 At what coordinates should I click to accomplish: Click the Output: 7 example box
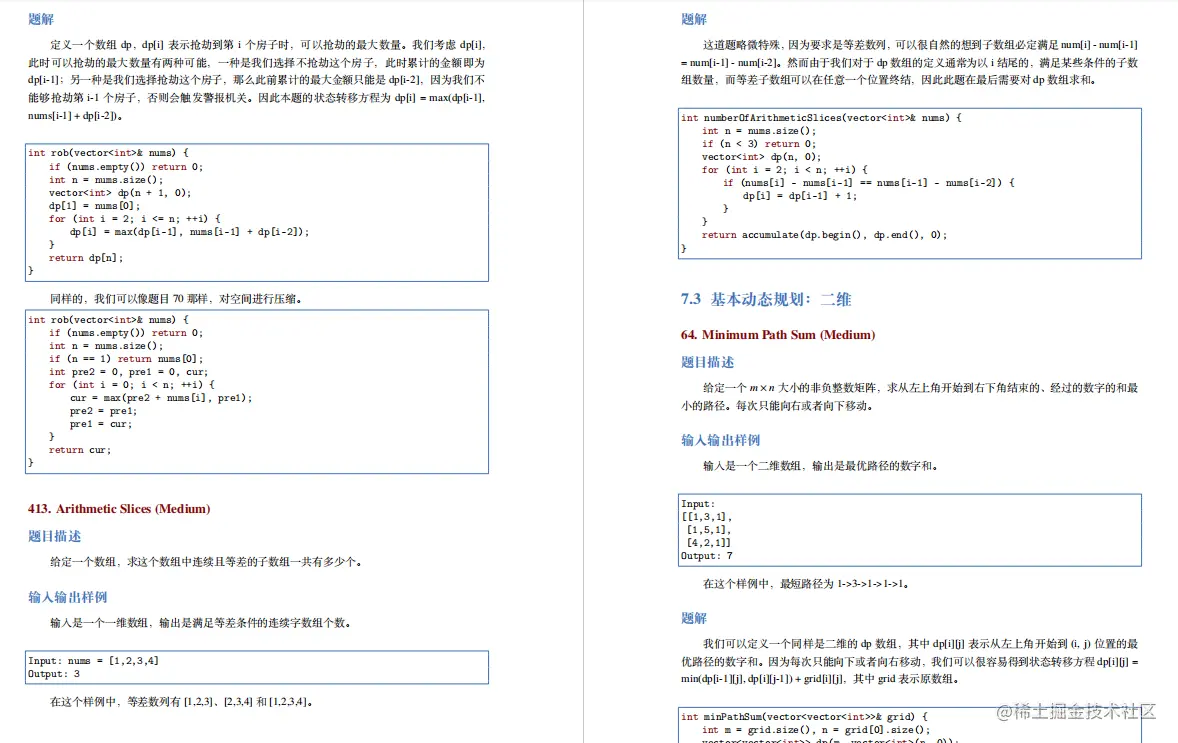[910, 530]
